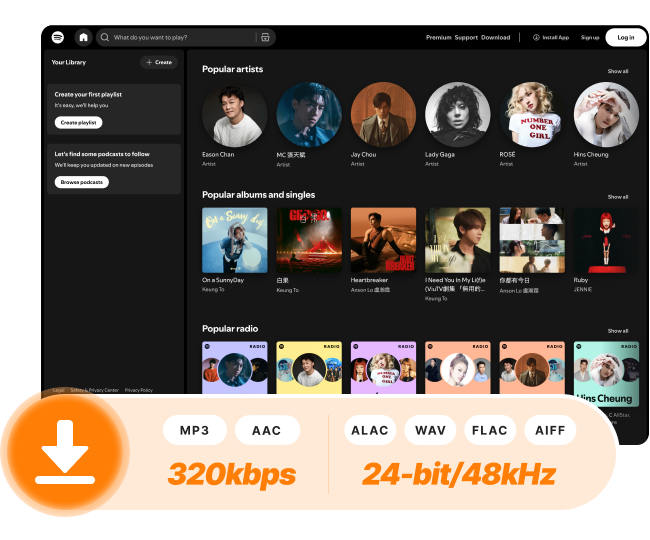
Task: Open the purple radio card first in row
Action: (235, 367)
